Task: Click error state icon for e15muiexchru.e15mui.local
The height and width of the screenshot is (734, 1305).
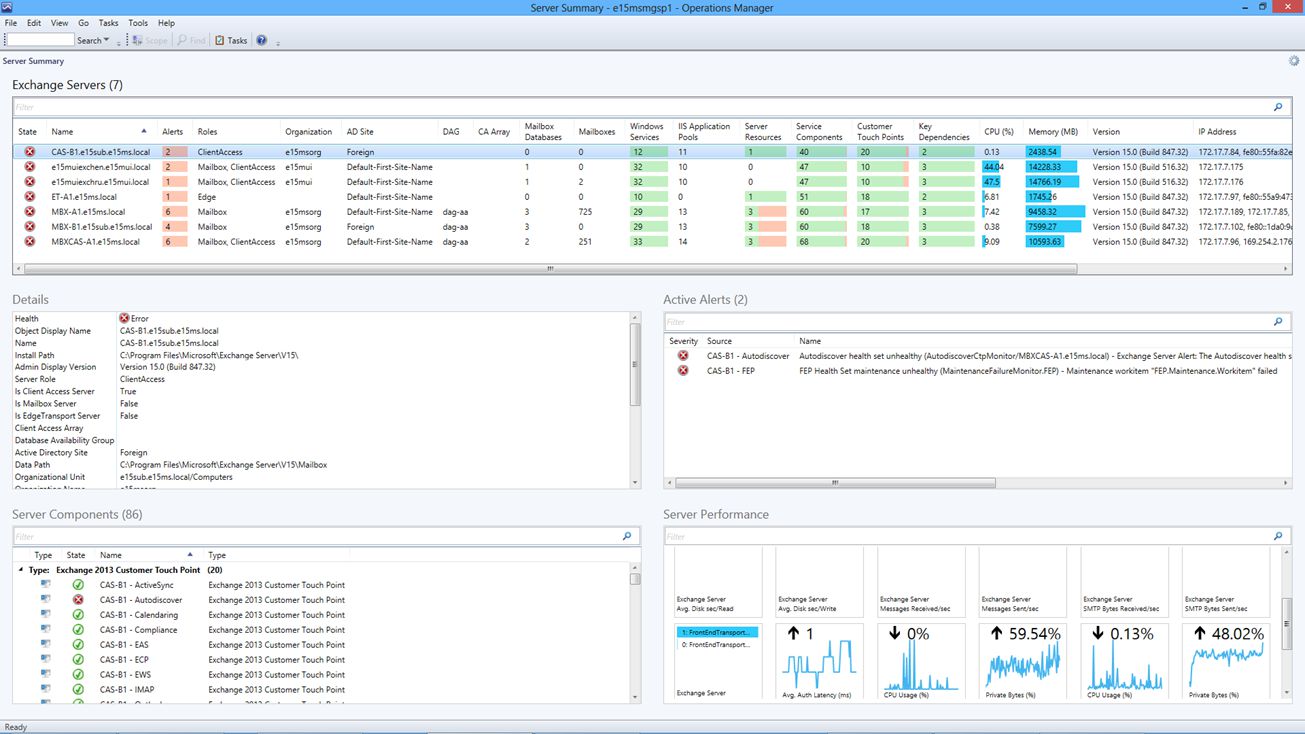Action: [x=29, y=182]
